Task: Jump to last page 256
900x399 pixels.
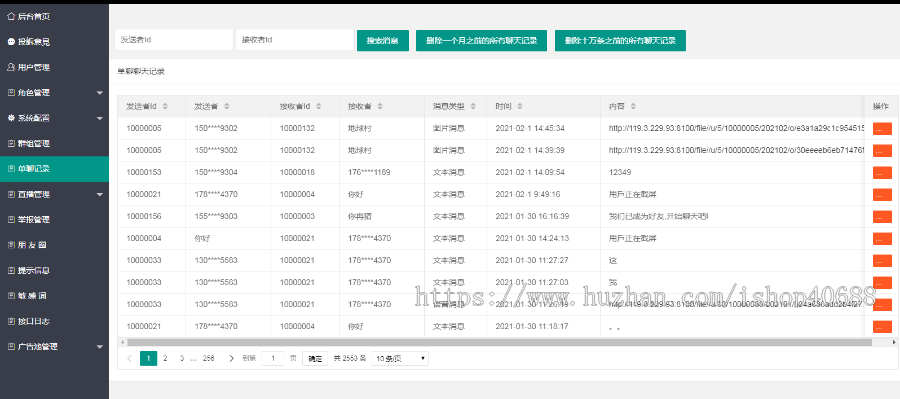Action: click(208, 358)
